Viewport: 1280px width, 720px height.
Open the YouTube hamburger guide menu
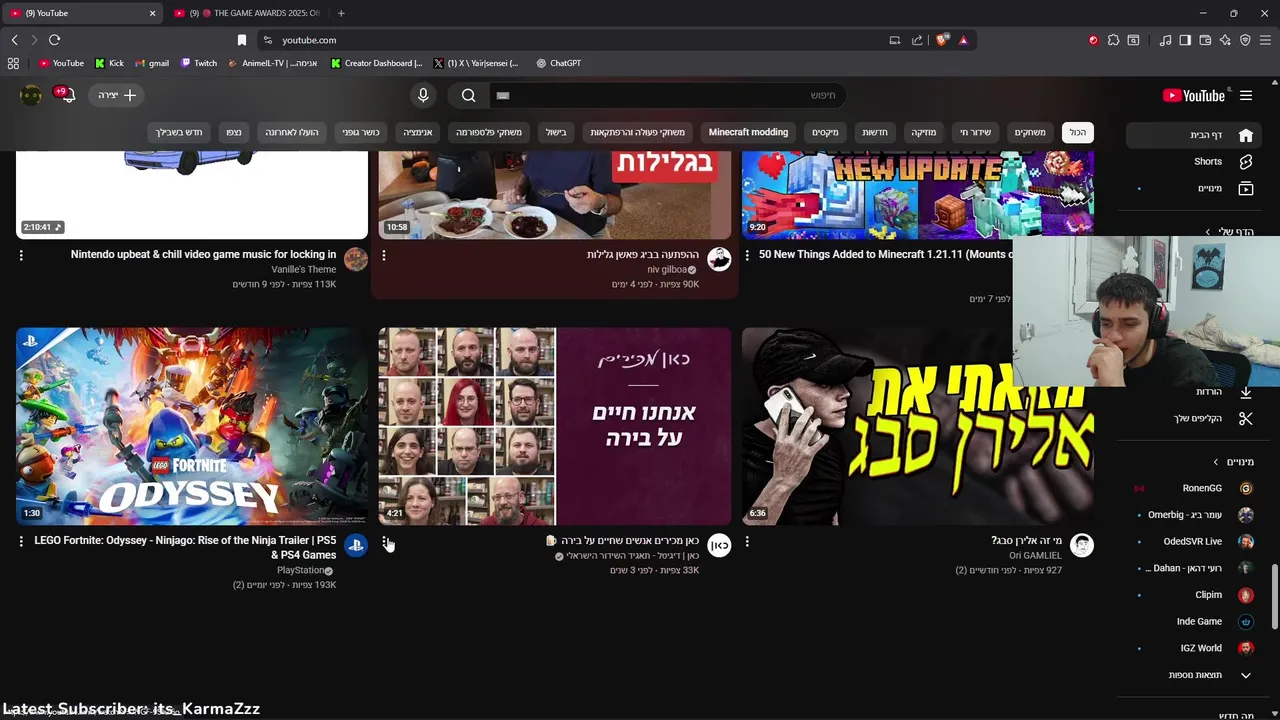click(1246, 95)
